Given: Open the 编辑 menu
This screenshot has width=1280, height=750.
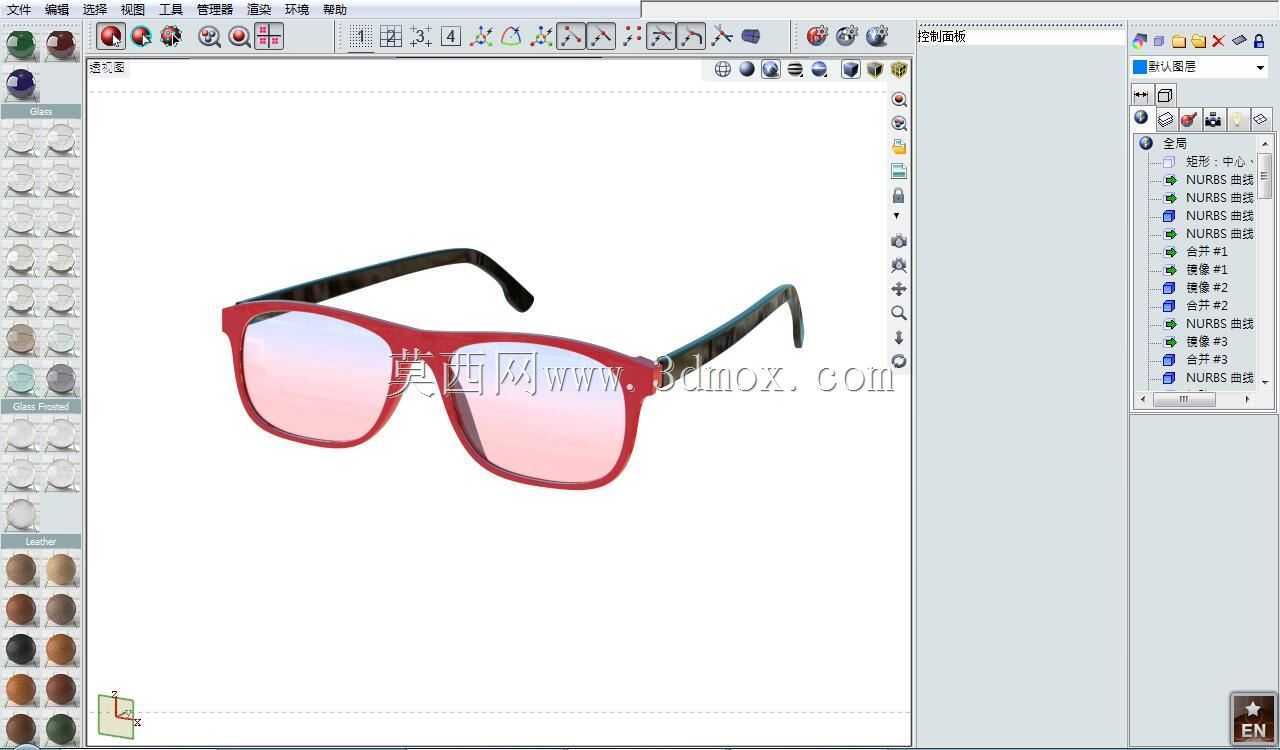Looking at the screenshot, I should point(57,9).
